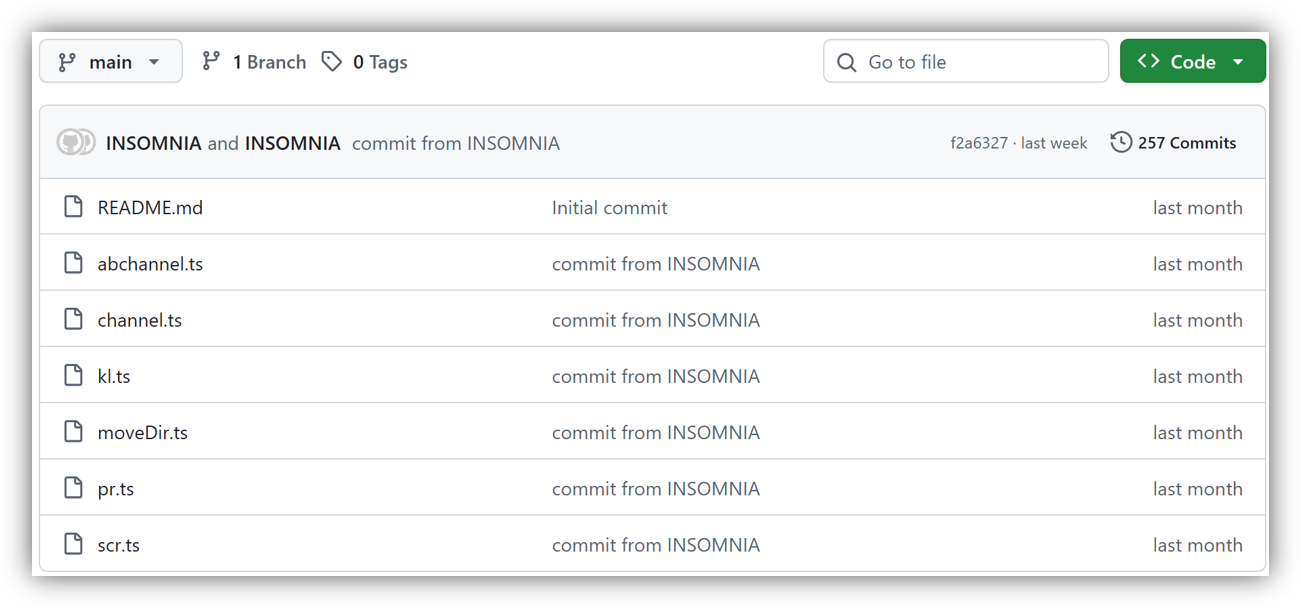Open the abchannel.ts file
Viewport: 1301px width, 608px height.
150,264
